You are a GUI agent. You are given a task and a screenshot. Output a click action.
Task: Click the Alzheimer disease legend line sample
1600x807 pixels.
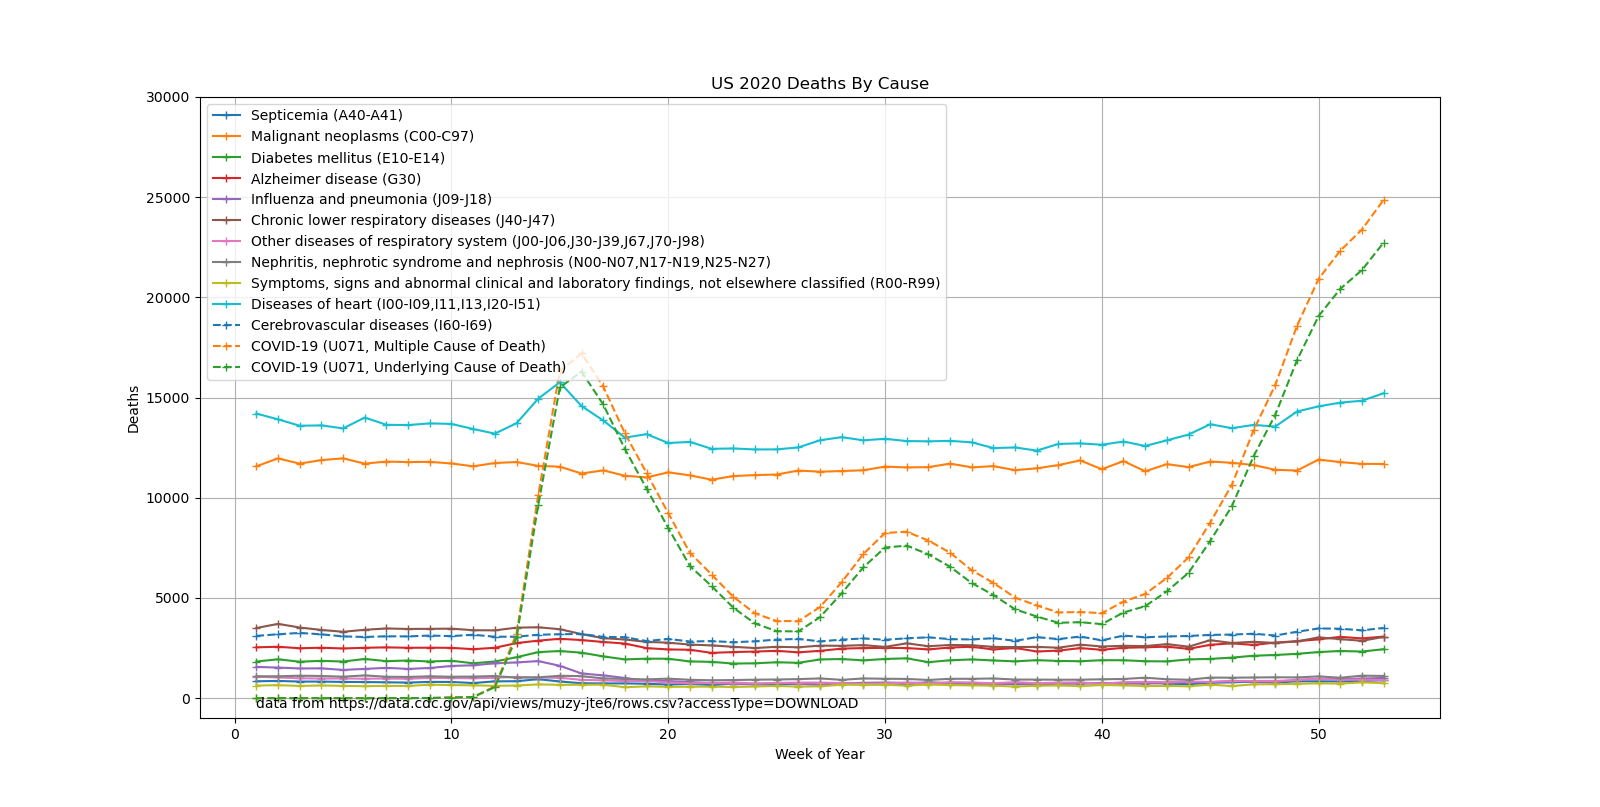227,179
